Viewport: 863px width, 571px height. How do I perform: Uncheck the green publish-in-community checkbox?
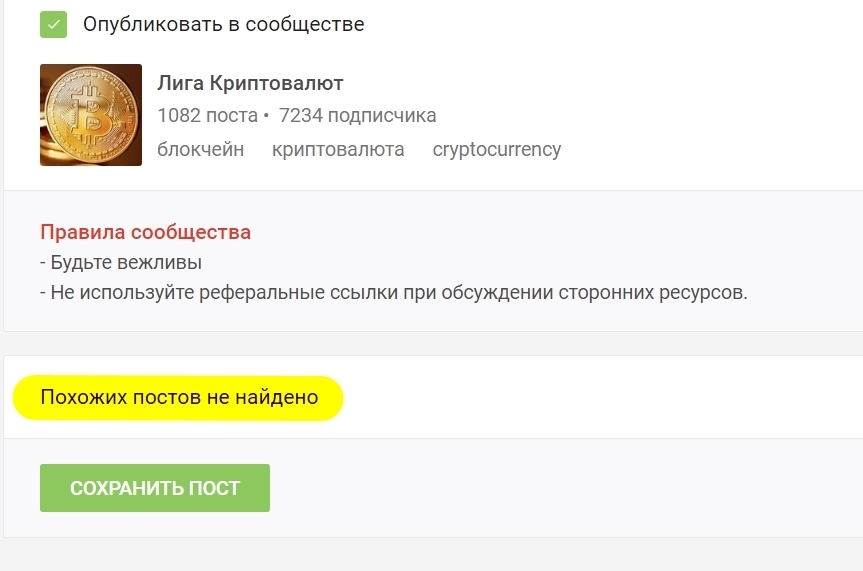(53, 24)
